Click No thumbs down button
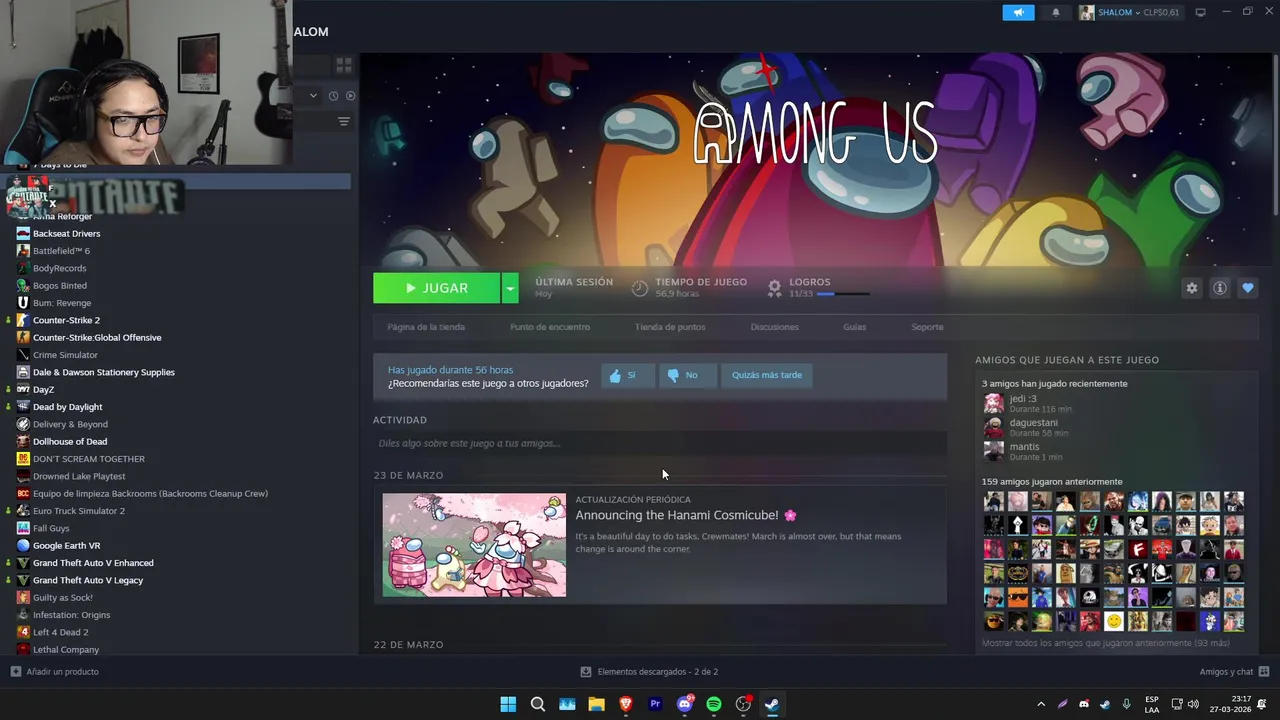The image size is (1280, 720). (688, 375)
